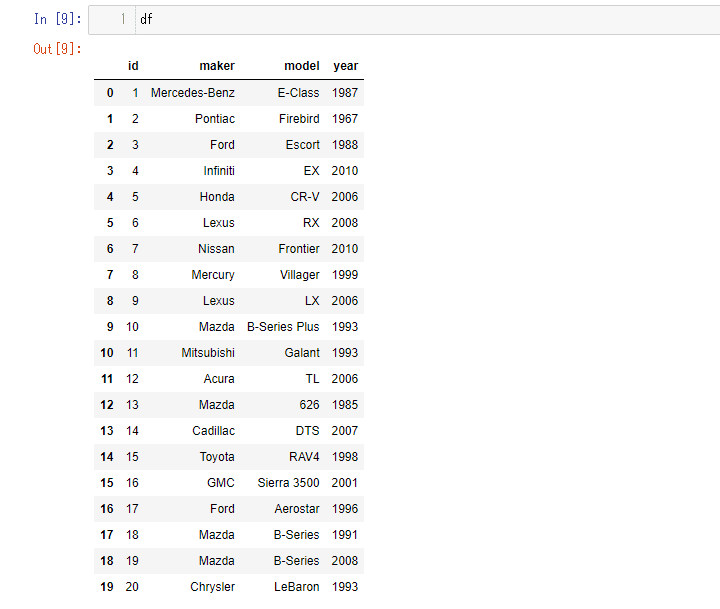This screenshot has height=609, width=720.
Task: Click year value 2007
Action: (345, 431)
